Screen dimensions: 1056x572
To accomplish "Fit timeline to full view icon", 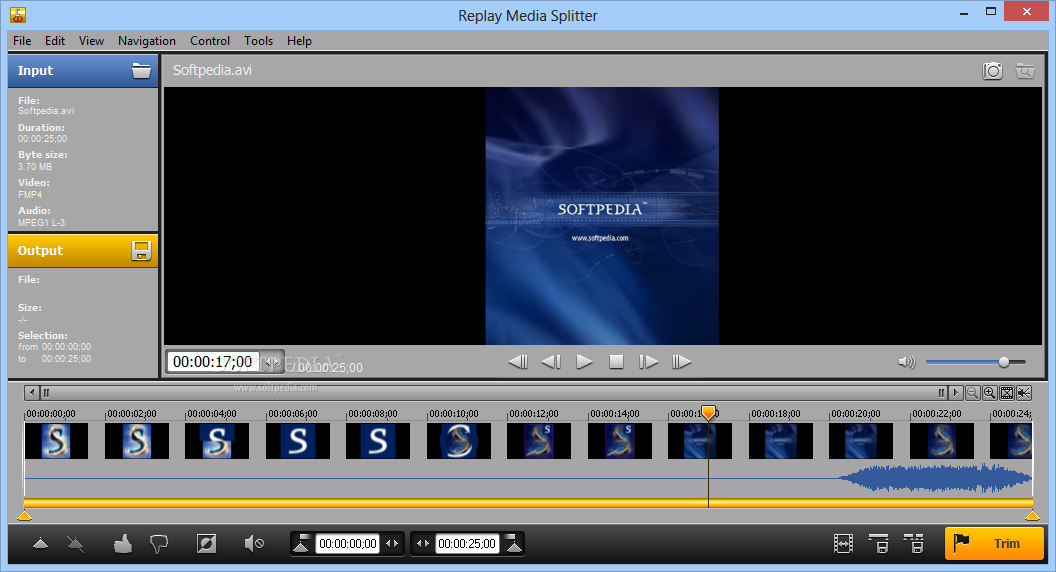I will pyautogui.click(x=1007, y=393).
